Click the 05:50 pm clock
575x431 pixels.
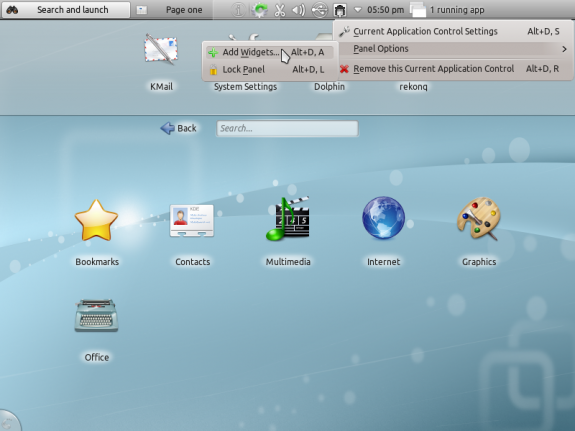pos(385,10)
